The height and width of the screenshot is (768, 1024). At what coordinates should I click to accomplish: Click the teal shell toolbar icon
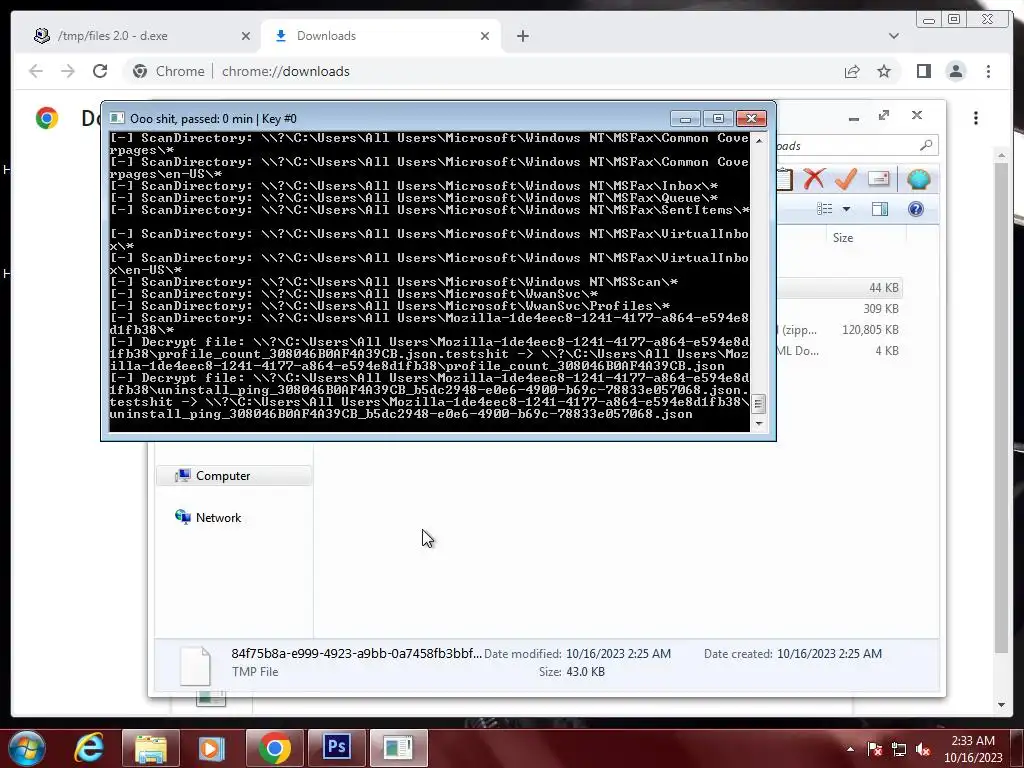coord(918,179)
